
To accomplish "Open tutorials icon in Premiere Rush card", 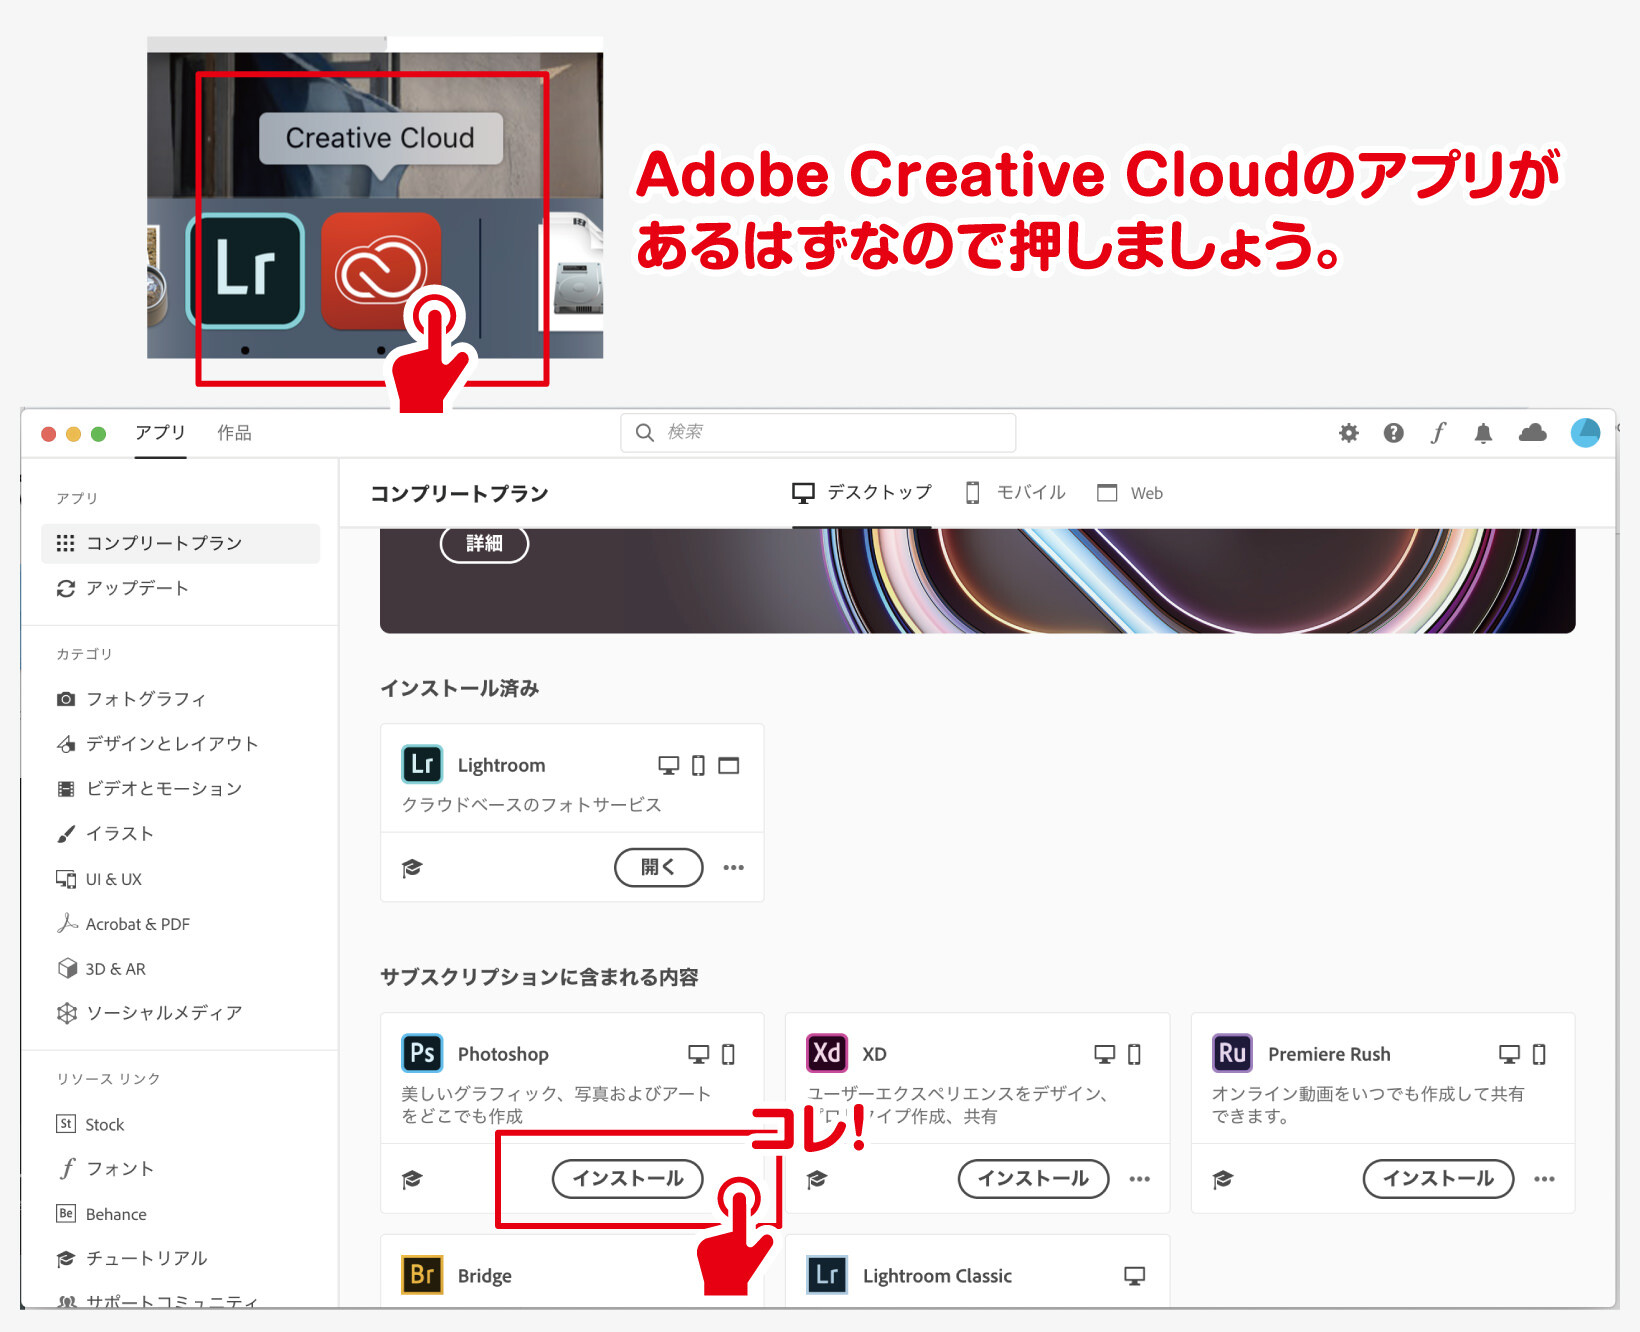I will (x=1222, y=1180).
